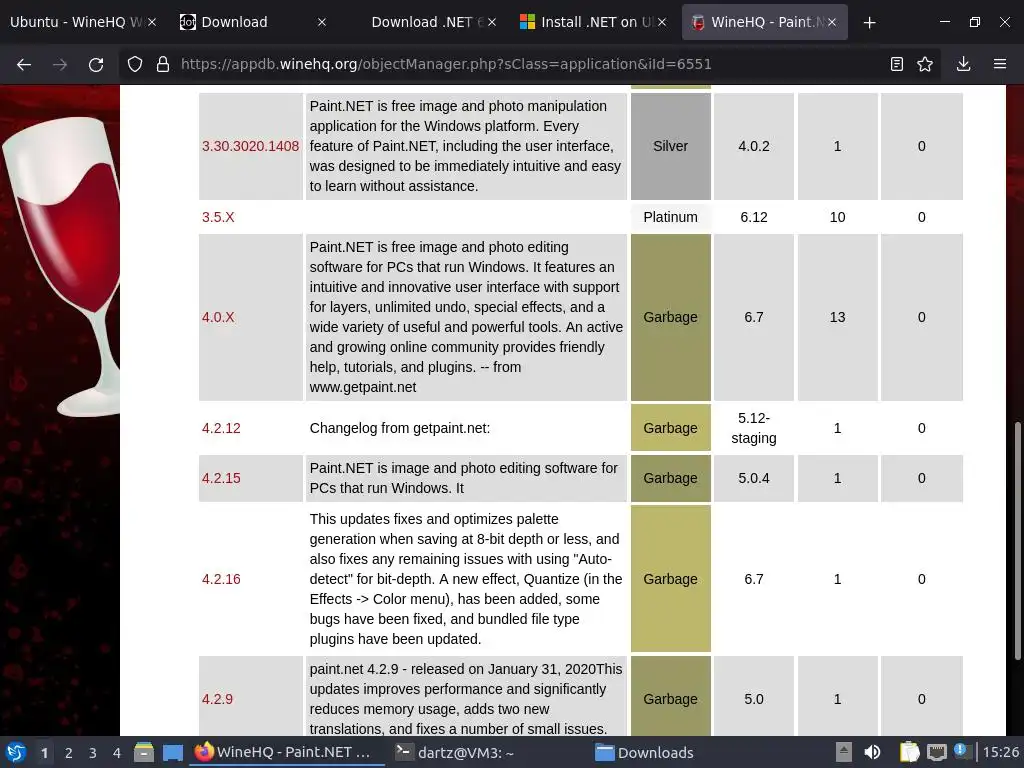Open version 4.2.12 link
Image resolution: width=1024 pixels, height=768 pixels.
click(221, 428)
